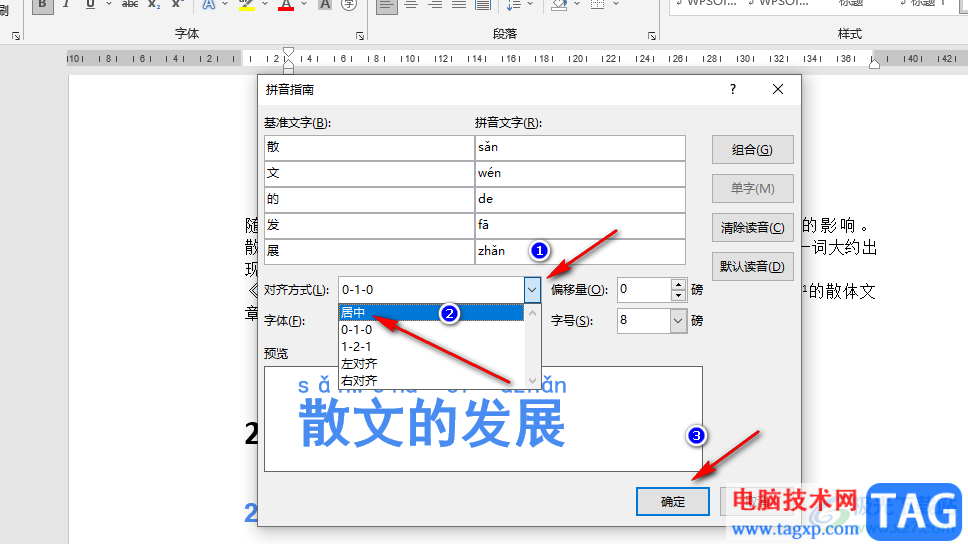Open Font group dialog launcher
The height and width of the screenshot is (544, 968).
pyautogui.click(x=360, y=36)
